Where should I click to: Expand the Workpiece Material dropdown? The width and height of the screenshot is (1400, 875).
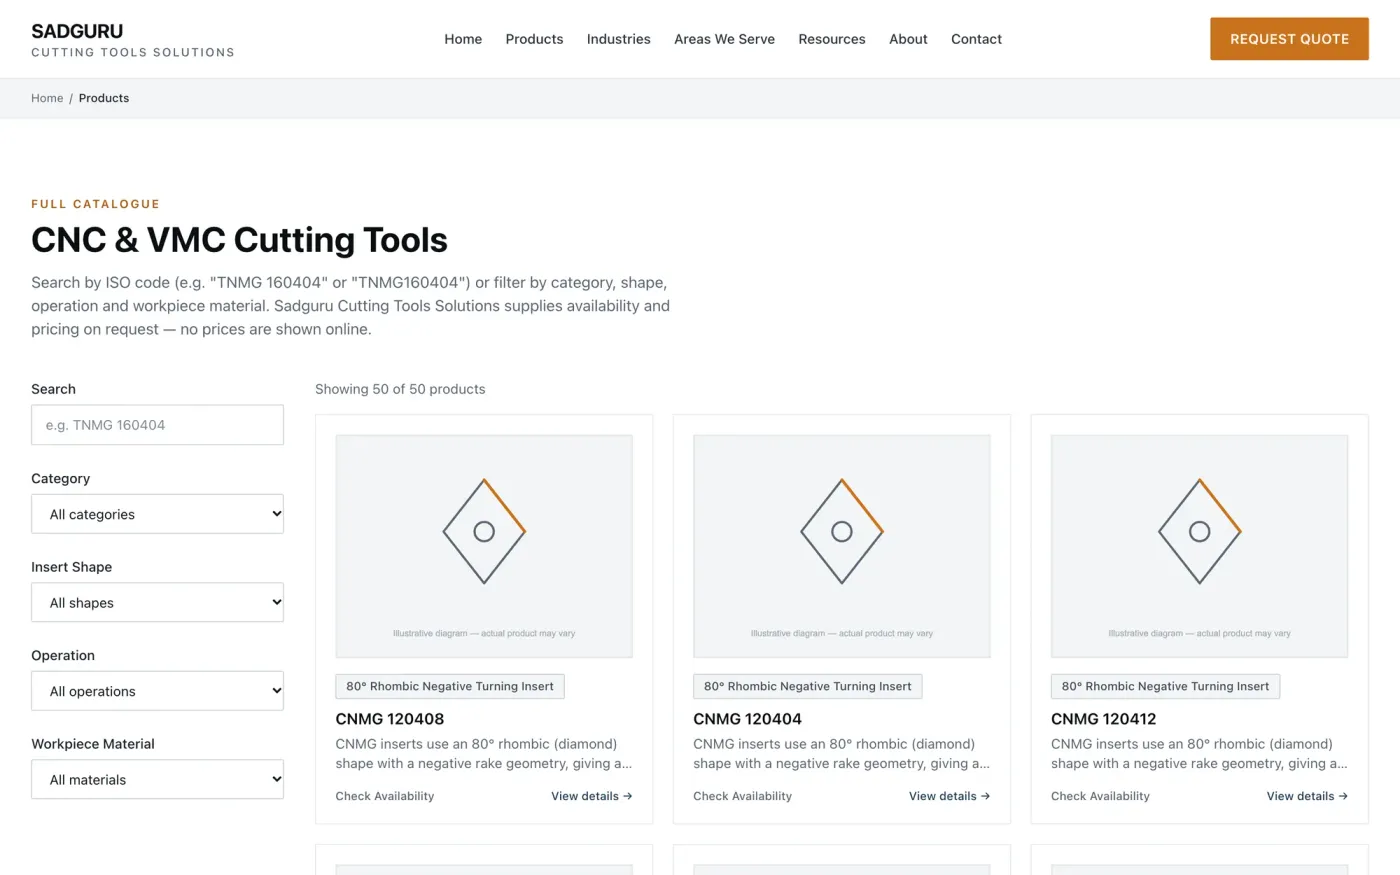click(157, 780)
